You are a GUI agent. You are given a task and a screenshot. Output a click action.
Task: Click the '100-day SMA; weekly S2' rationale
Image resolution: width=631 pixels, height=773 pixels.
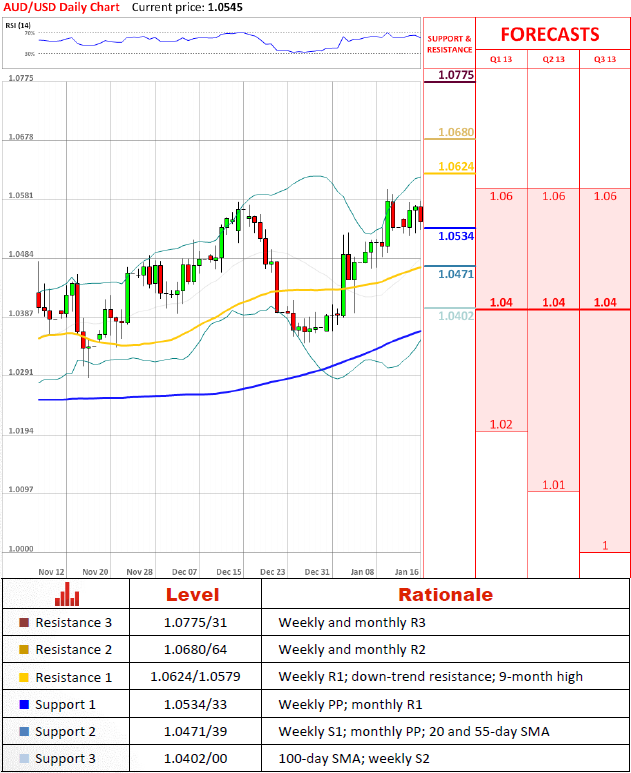click(354, 759)
